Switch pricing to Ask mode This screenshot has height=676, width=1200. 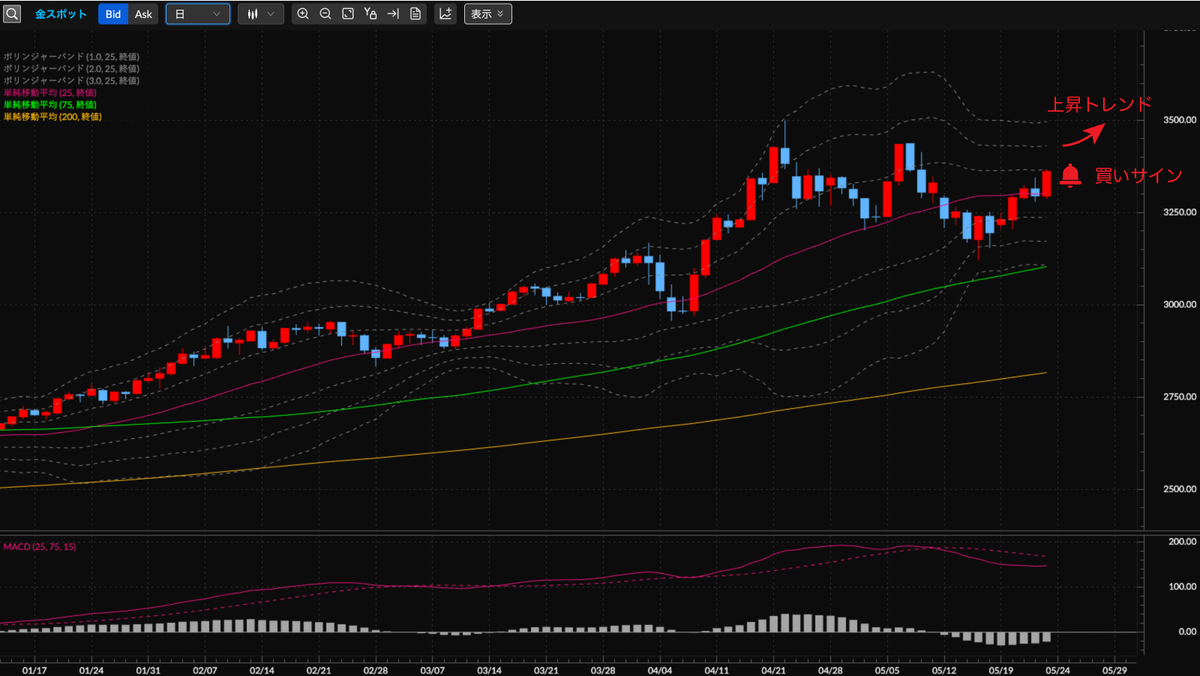143,14
